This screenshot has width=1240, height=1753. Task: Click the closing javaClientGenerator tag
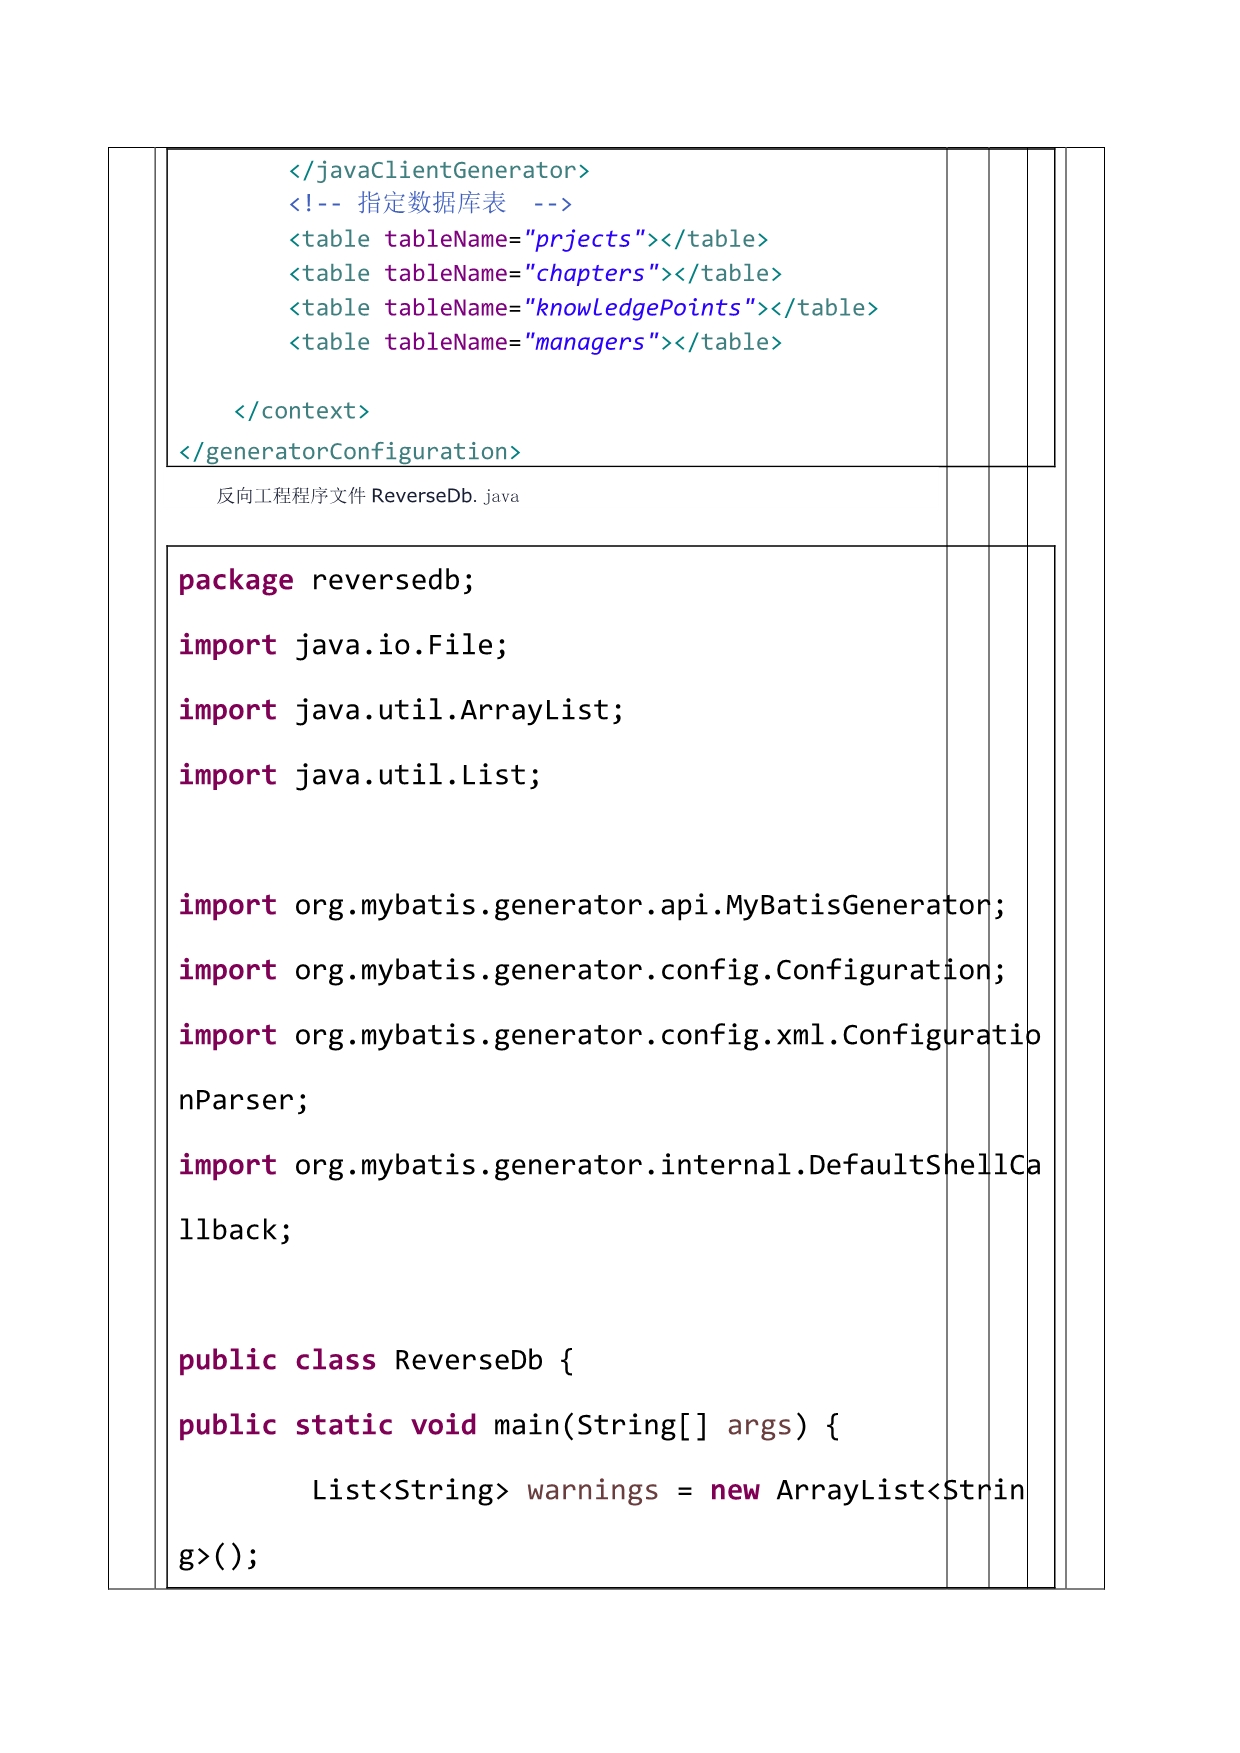pos(439,171)
